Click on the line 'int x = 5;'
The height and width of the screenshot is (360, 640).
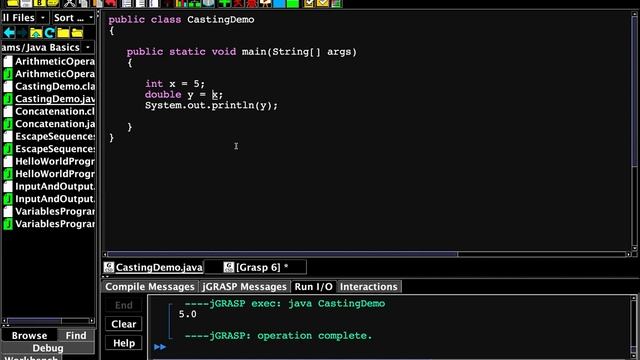pyautogui.click(x=175, y=84)
